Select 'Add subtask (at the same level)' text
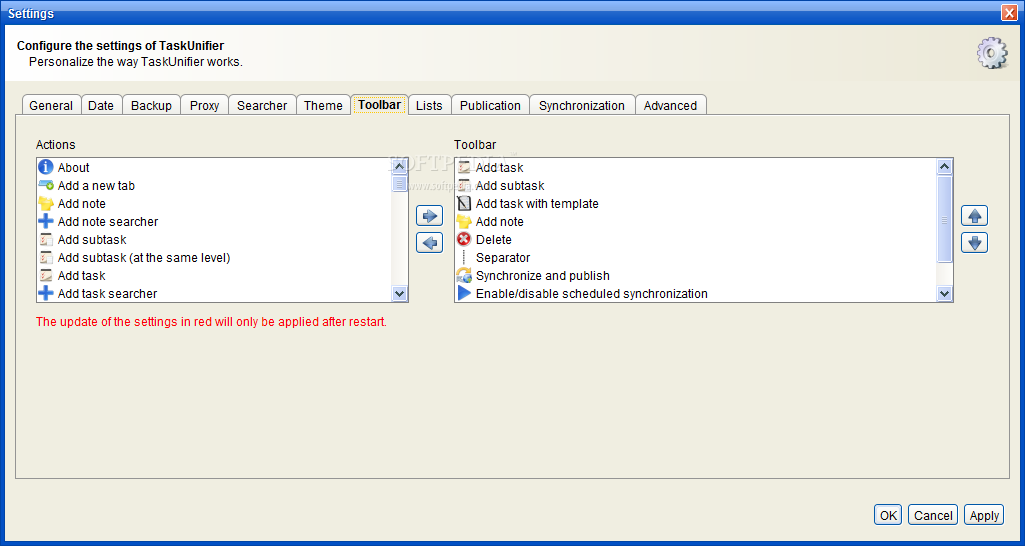1025x546 pixels. click(x=144, y=258)
